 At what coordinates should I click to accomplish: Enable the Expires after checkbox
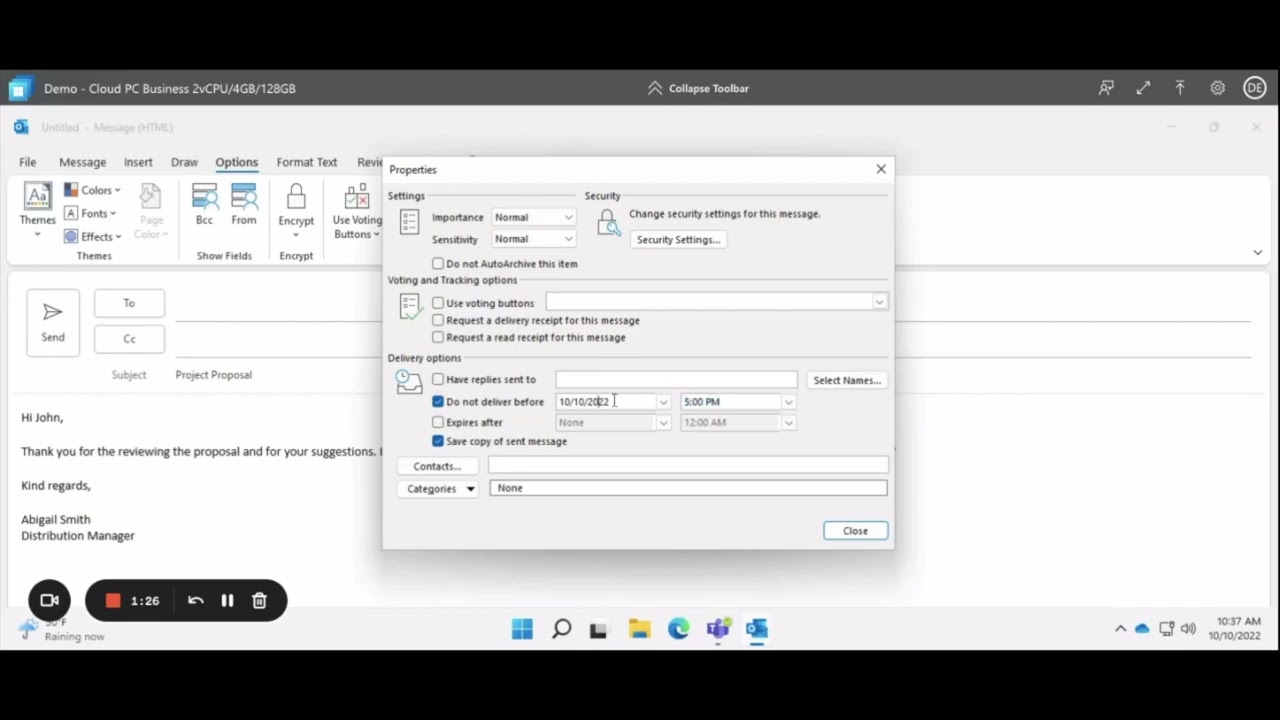point(438,422)
